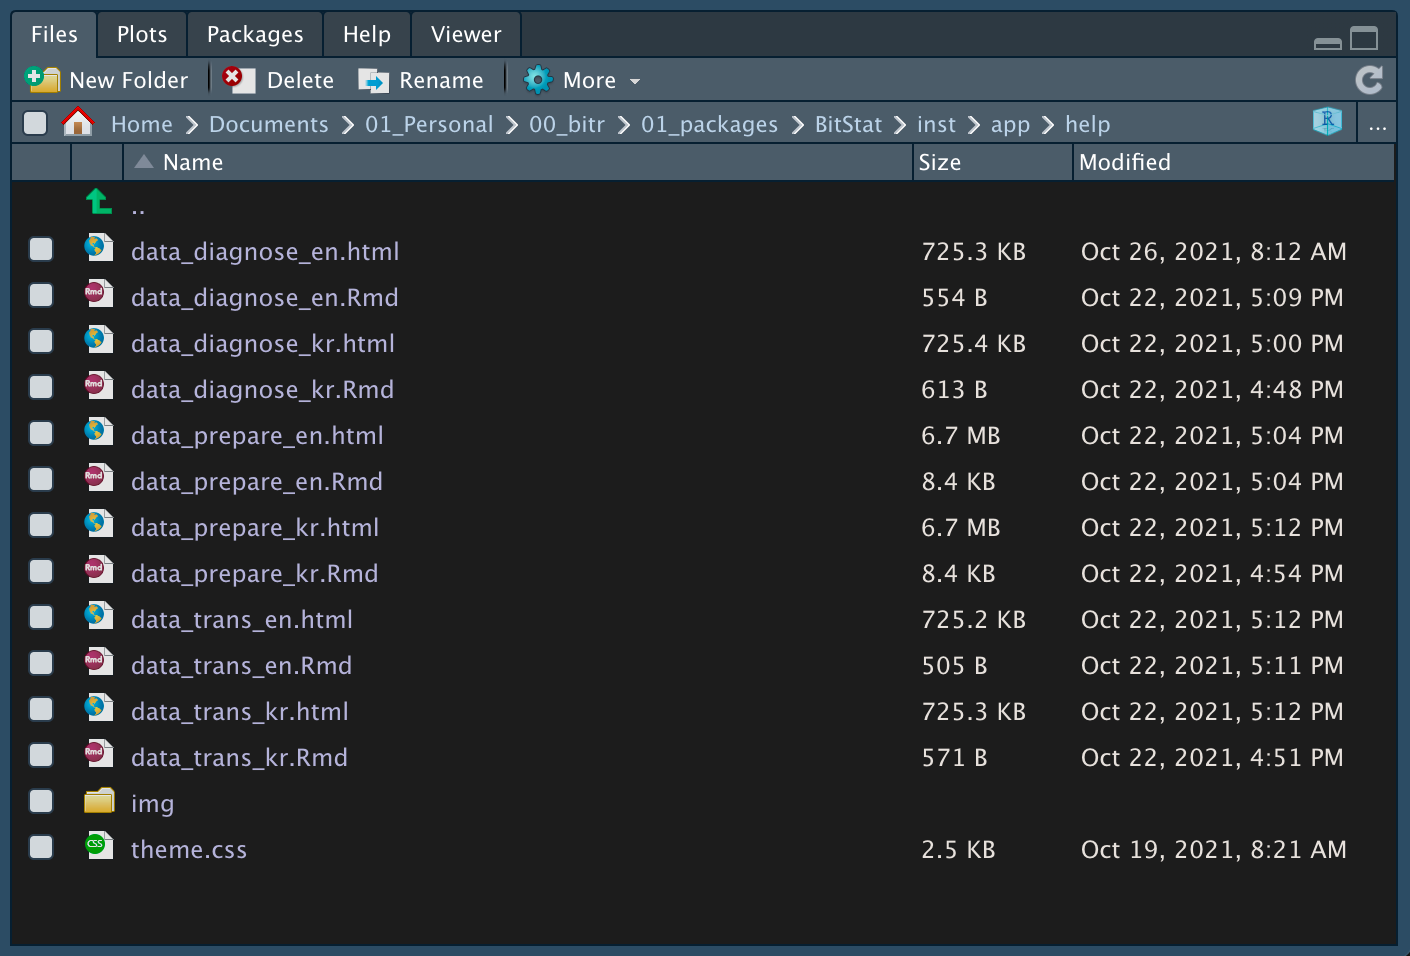This screenshot has width=1410, height=956.
Task: Click the data_diagnose_kr.Rmd file icon
Action: (x=98, y=386)
